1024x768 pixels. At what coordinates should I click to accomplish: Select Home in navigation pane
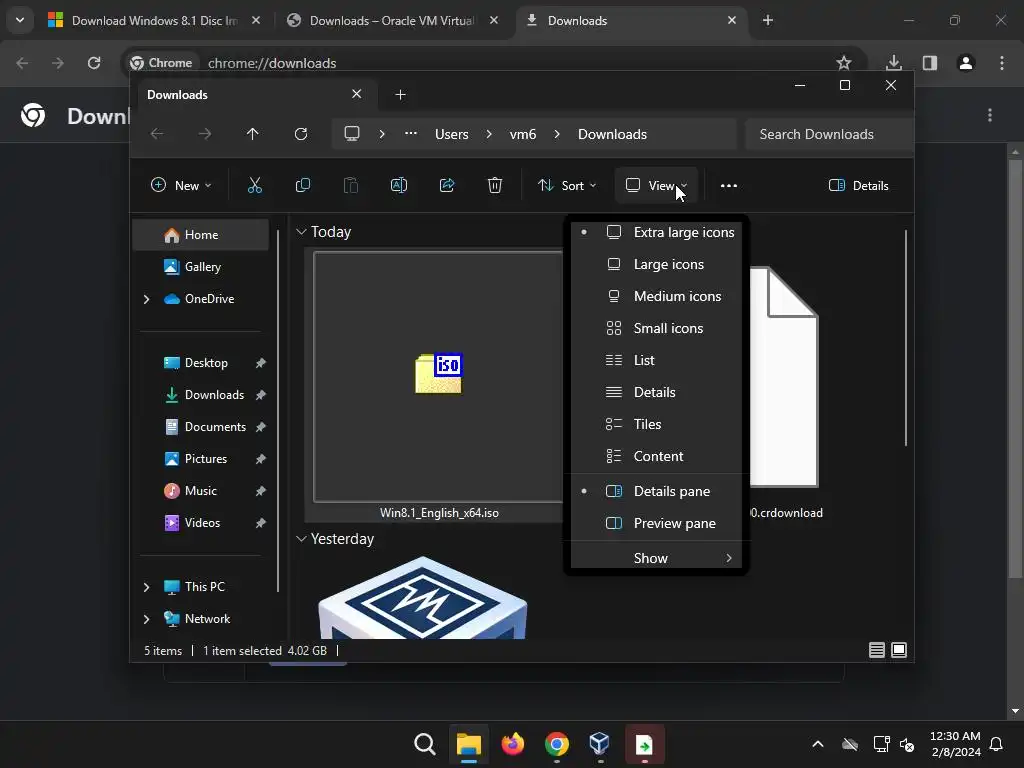200,235
